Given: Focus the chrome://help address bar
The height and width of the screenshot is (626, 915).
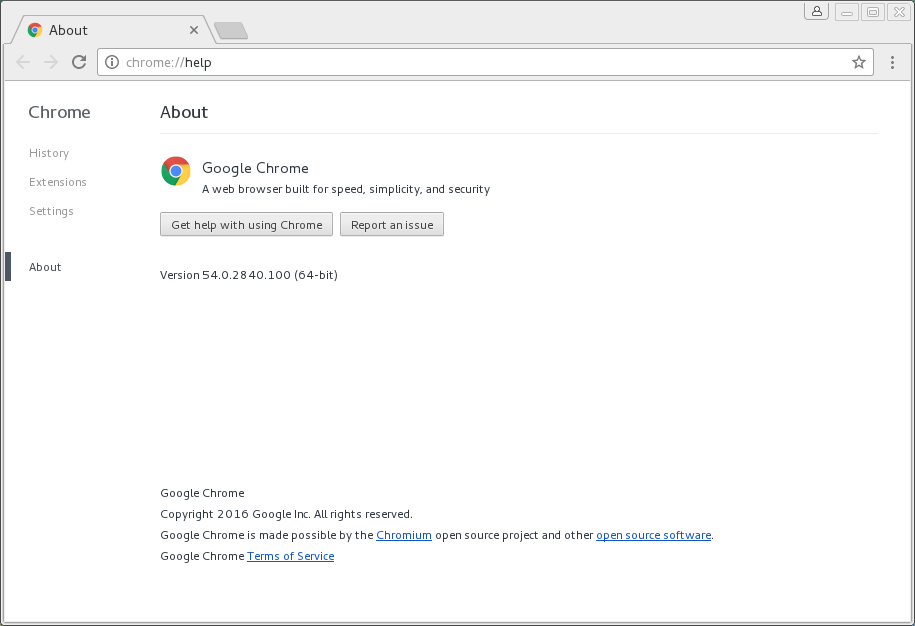Looking at the screenshot, I should tap(484, 62).
